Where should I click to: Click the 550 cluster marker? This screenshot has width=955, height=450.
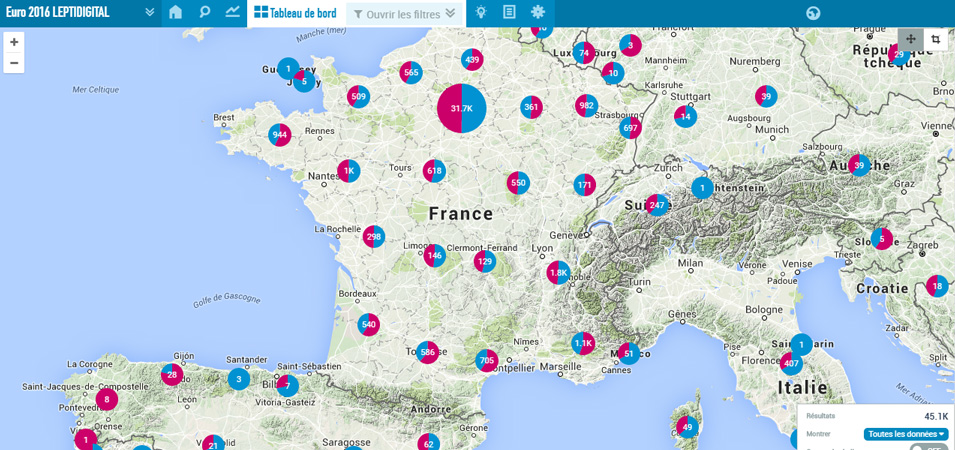tap(518, 183)
